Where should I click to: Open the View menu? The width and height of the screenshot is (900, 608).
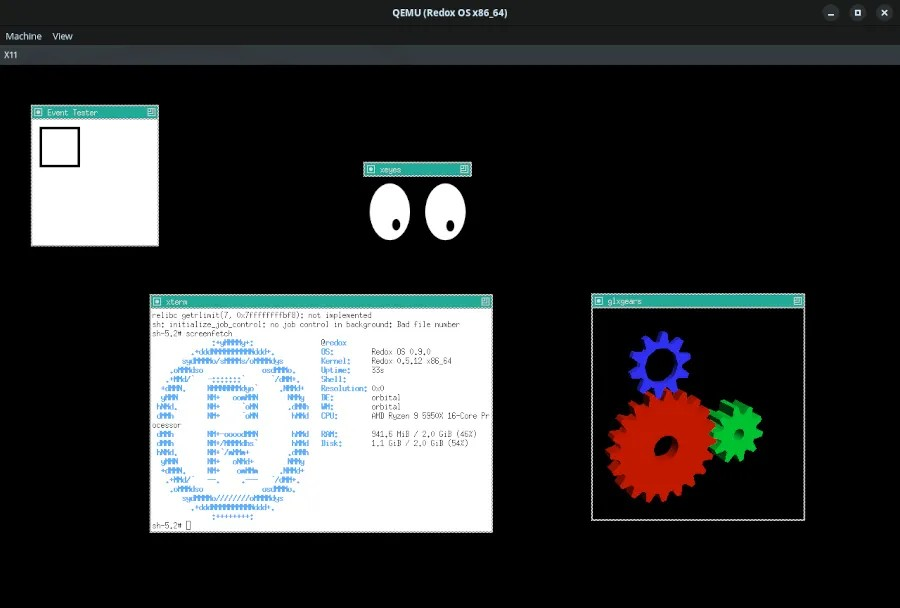coord(62,36)
